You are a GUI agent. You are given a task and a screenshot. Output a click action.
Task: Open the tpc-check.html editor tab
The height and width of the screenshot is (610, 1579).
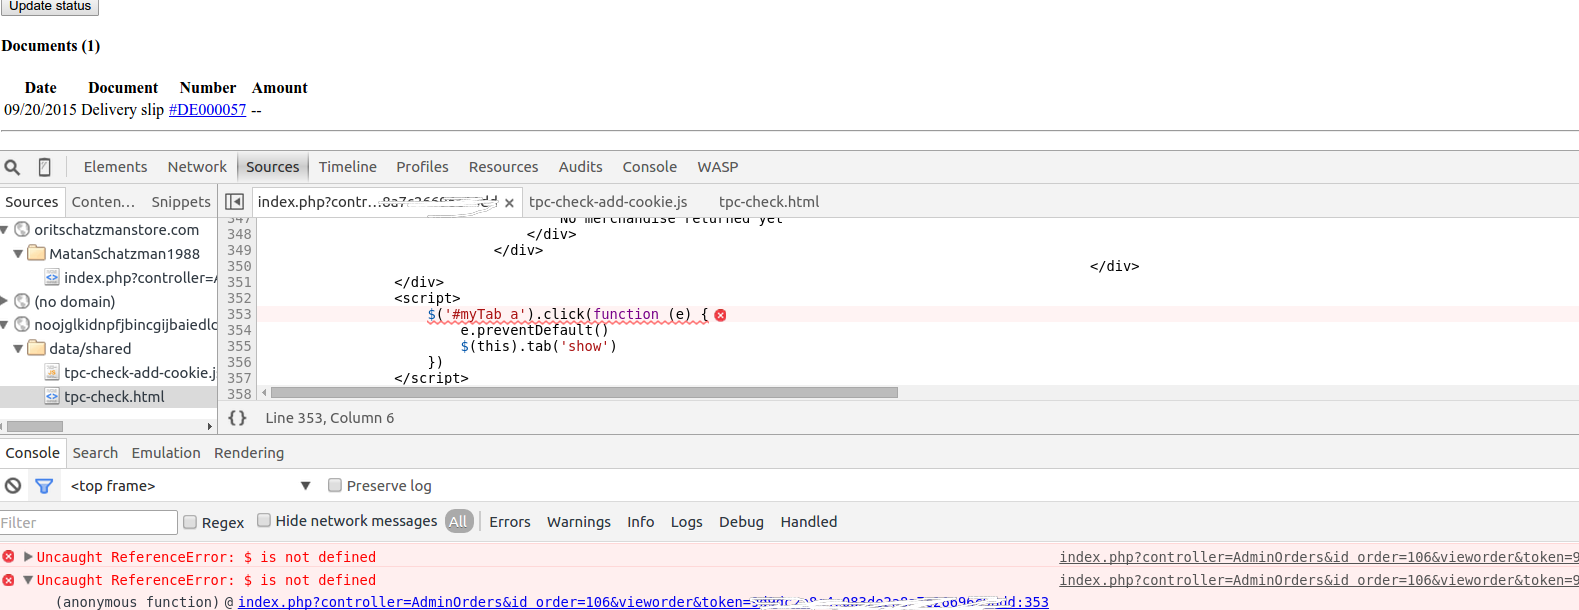pos(769,202)
